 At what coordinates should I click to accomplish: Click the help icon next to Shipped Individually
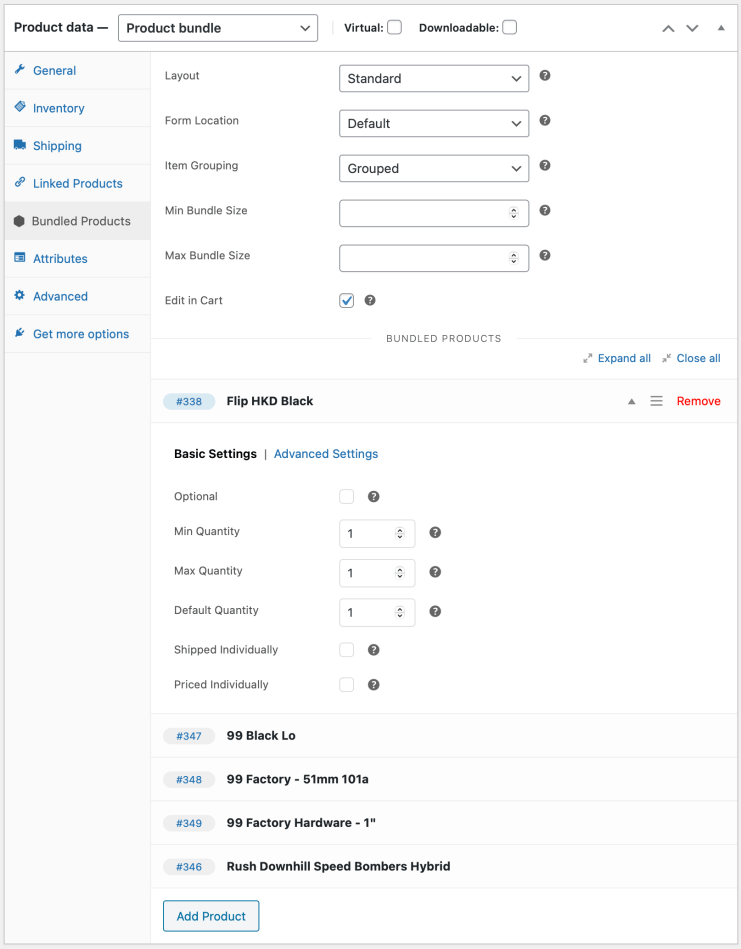tap(373, 650)
